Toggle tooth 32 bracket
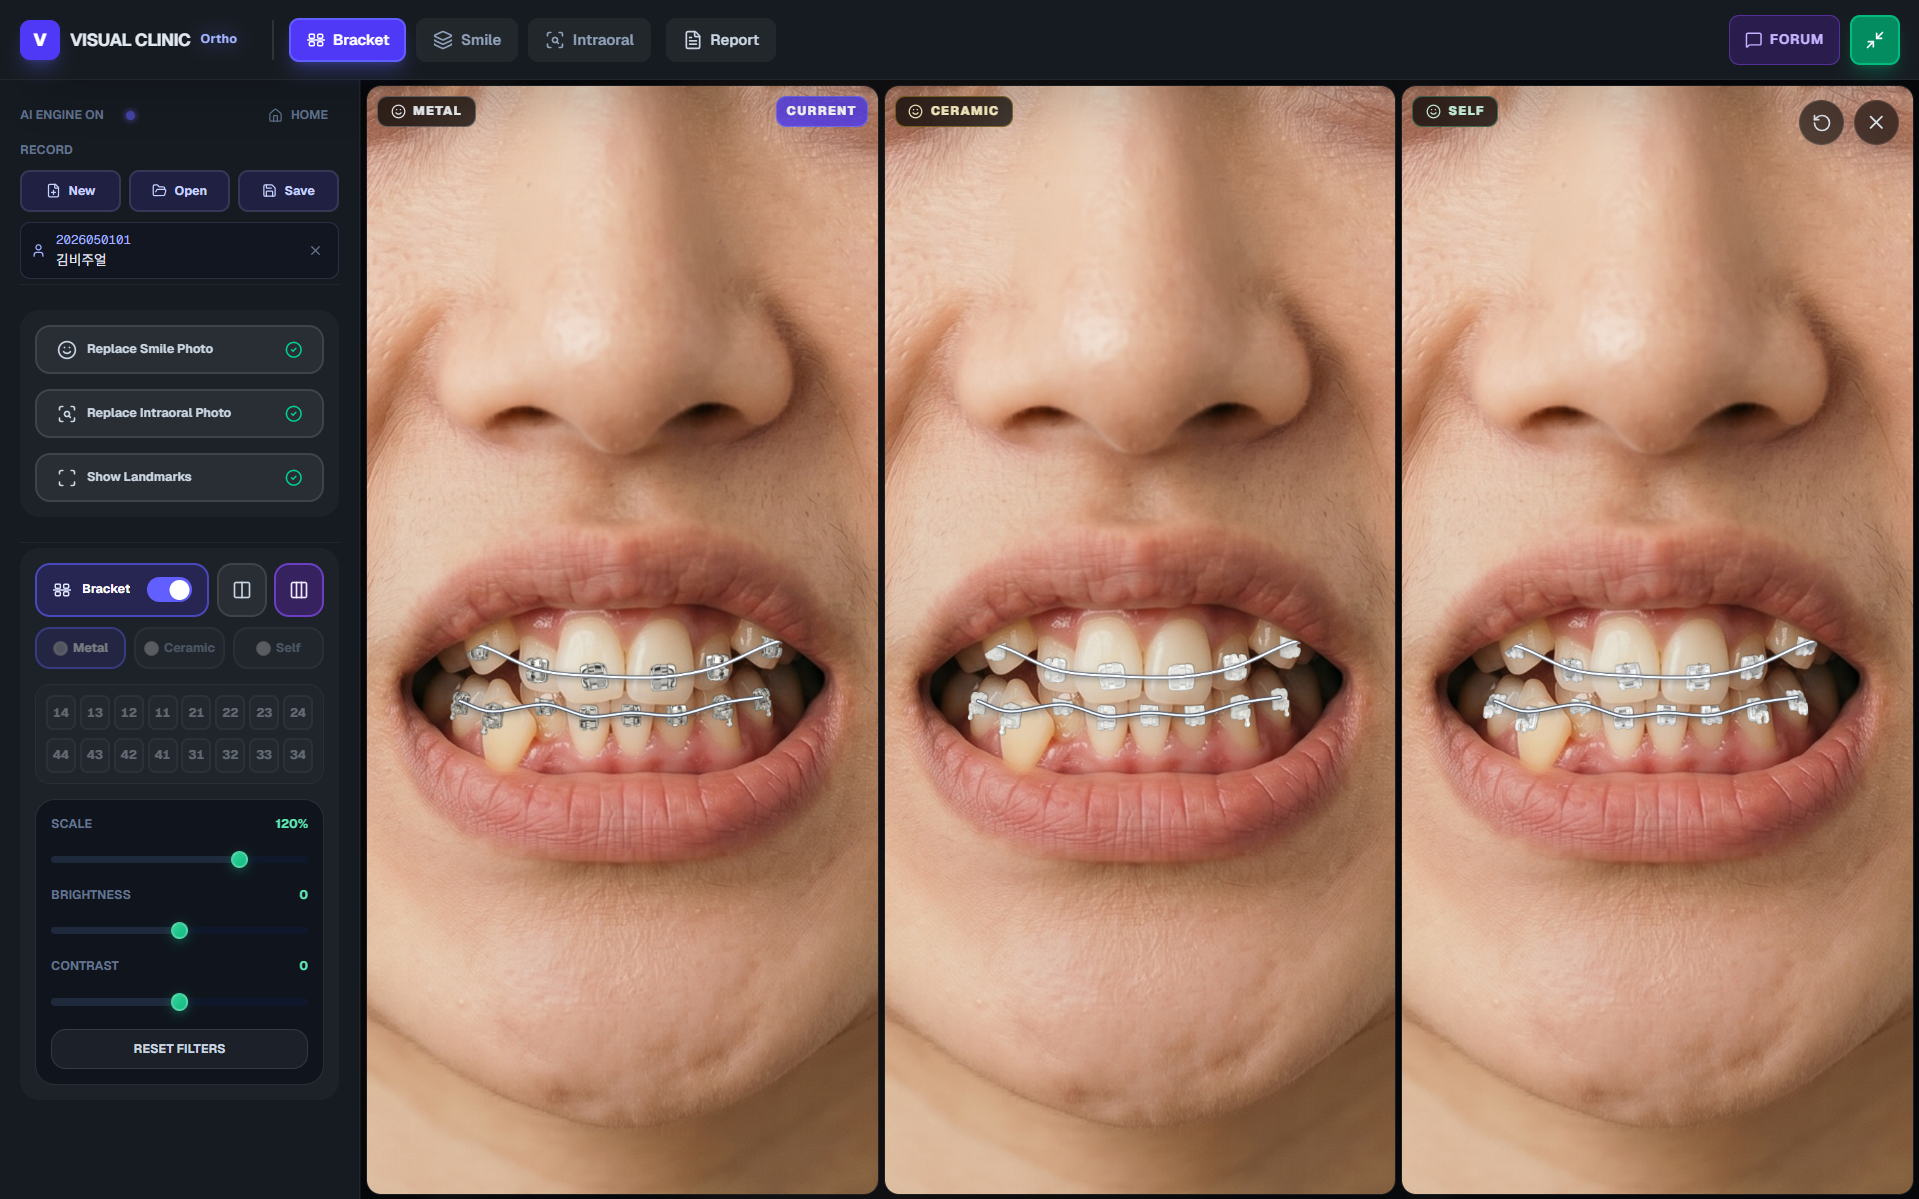The height and width of the screenshot is (1199, 1919). 230,754
